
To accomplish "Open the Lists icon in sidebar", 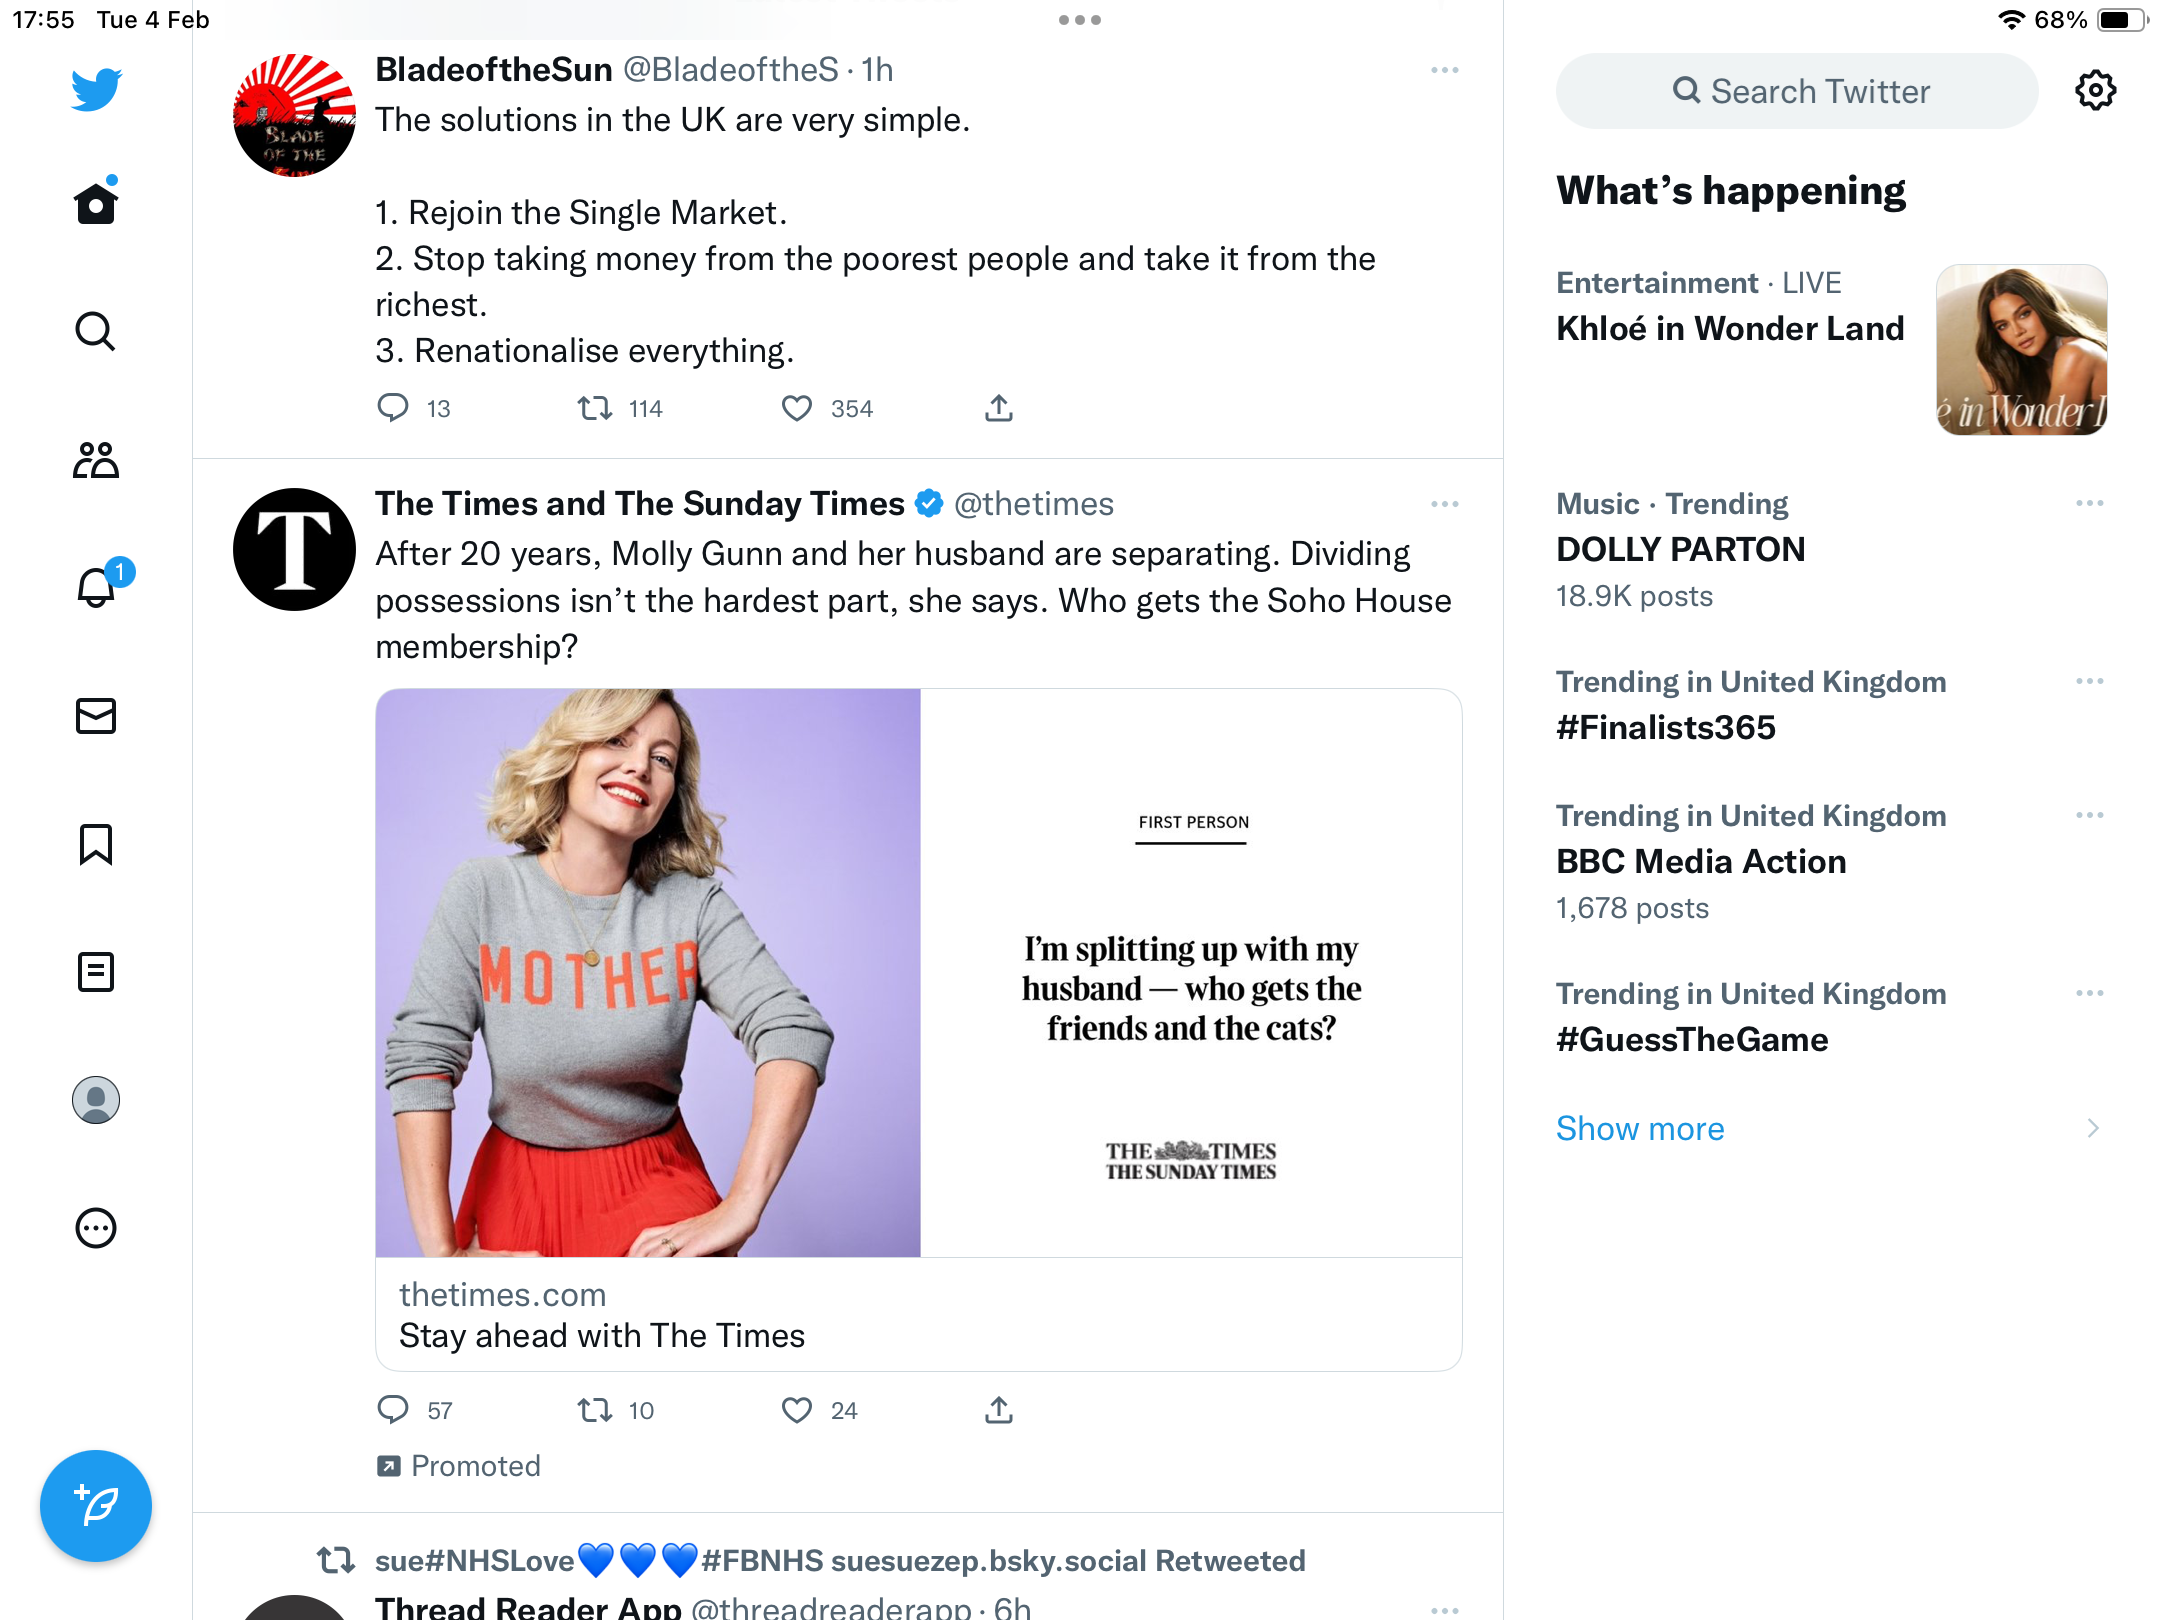I will (x=96, y=972).
